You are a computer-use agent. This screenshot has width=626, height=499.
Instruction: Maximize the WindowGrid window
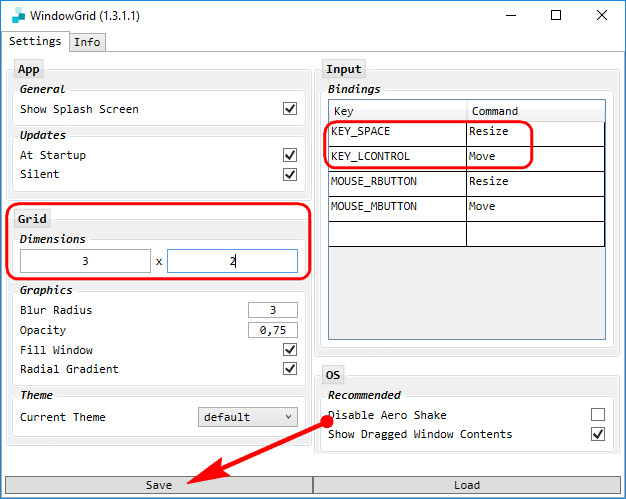click(x=556, y=16)
